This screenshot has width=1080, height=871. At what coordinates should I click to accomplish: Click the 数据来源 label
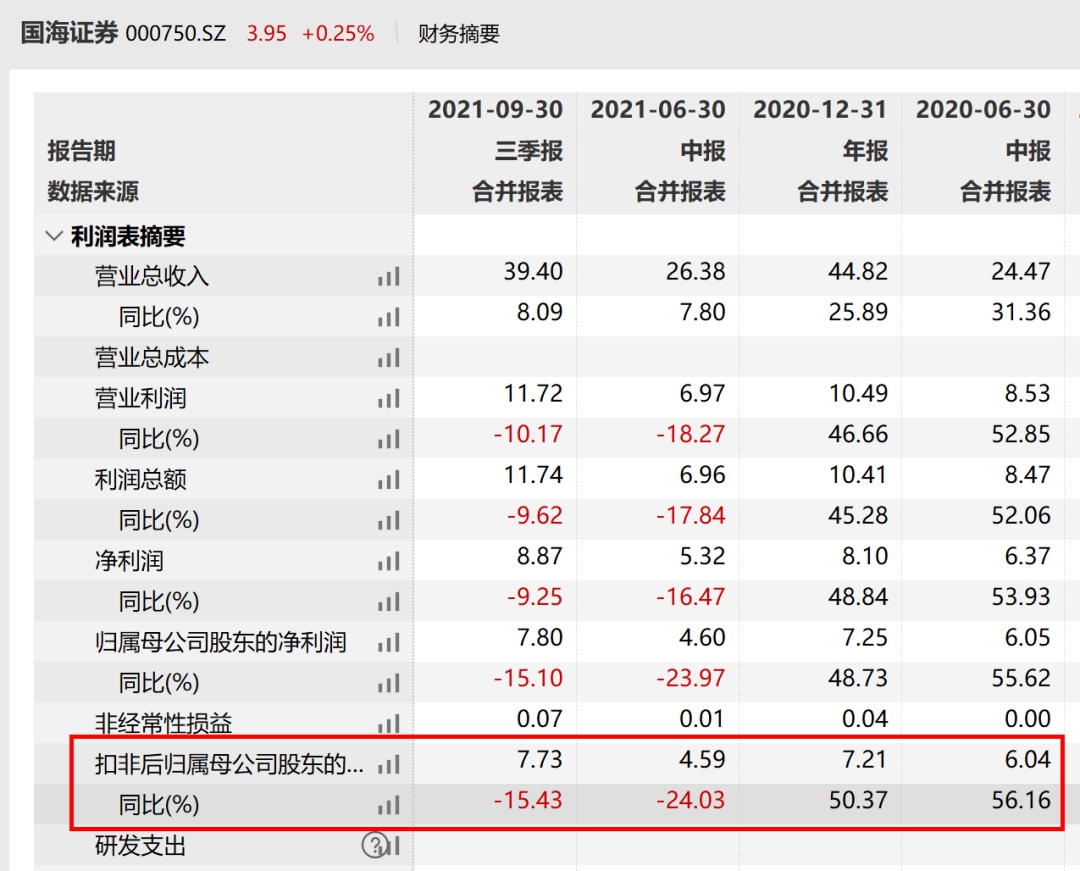(x=93, y=191)
